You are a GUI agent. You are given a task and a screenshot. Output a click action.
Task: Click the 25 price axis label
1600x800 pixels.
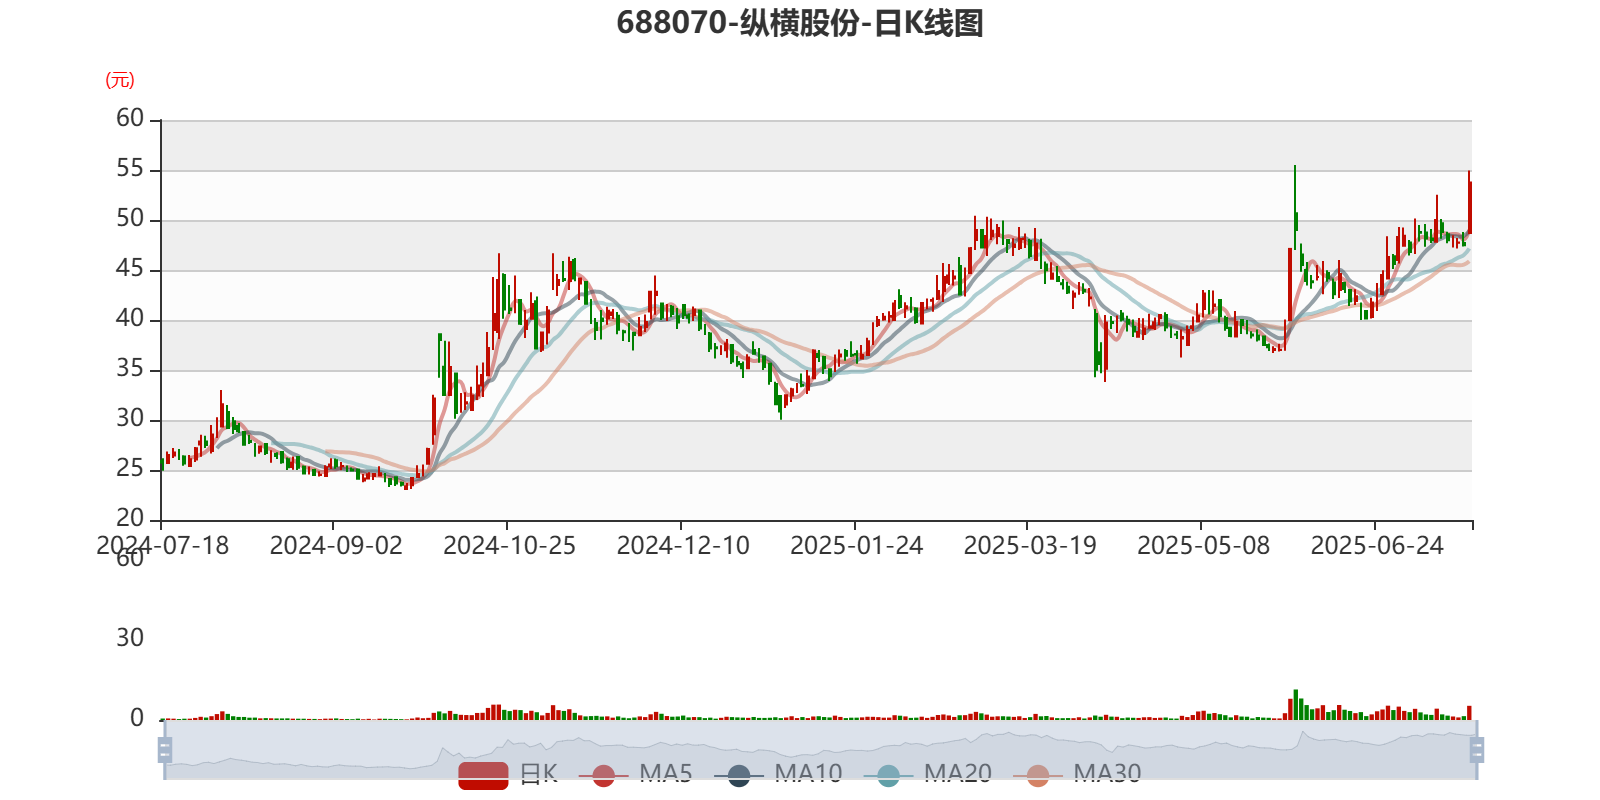[130, 469]
